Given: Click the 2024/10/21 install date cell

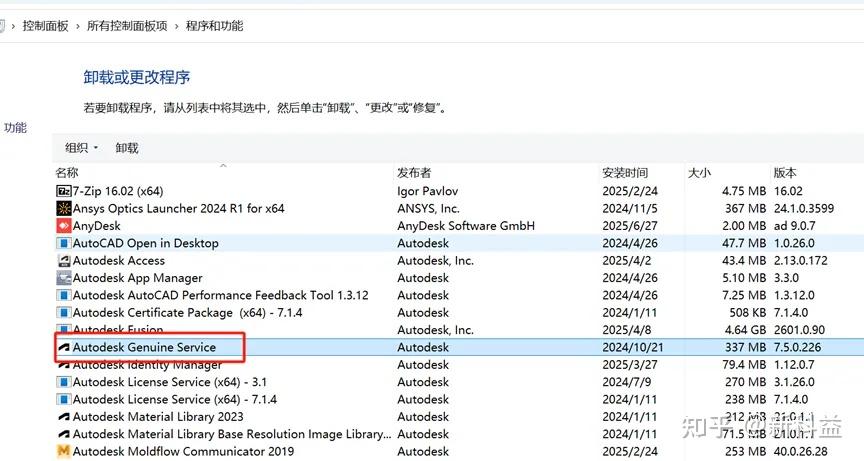Looking at the screenshot, I should tap(633, 348).
